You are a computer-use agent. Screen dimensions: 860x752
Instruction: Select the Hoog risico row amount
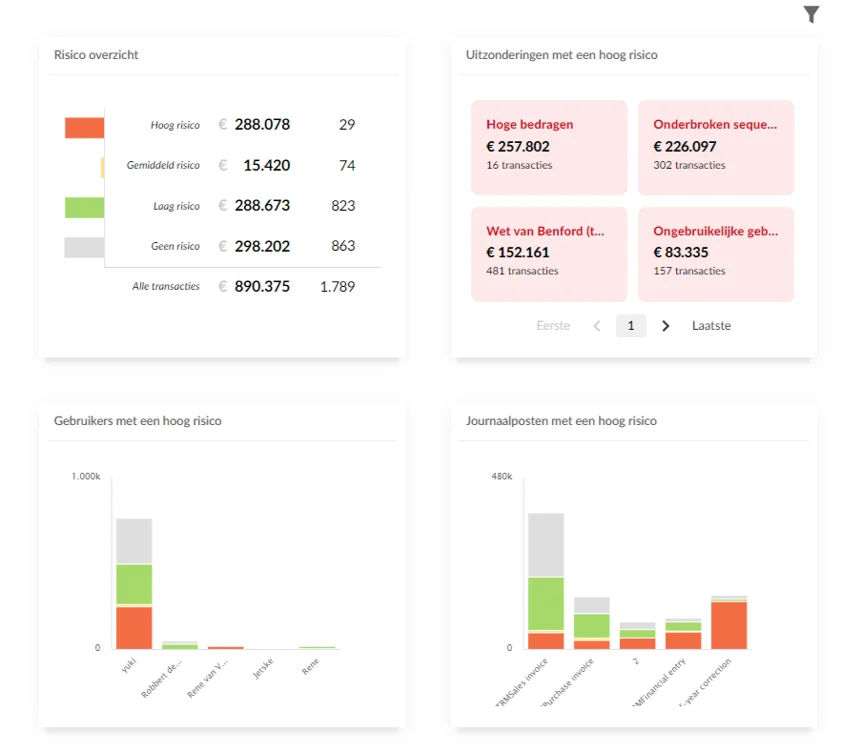coord(262,125)
